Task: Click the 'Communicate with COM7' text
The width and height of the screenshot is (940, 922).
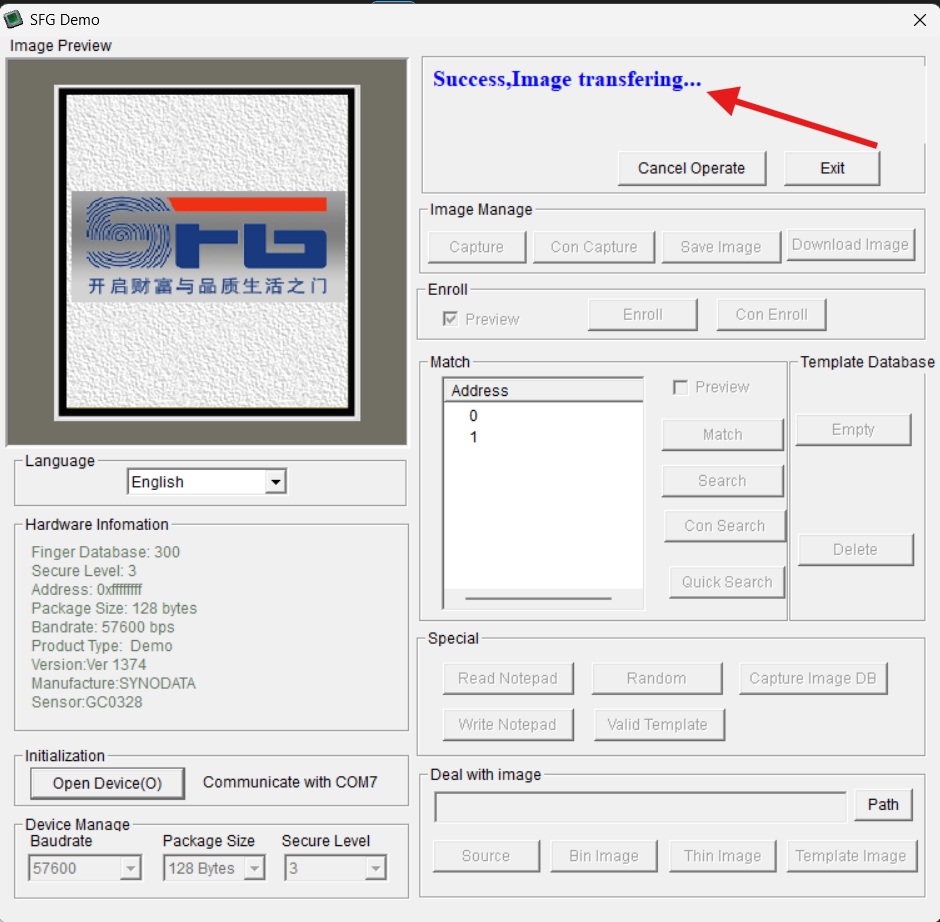Action: point(290,782)
